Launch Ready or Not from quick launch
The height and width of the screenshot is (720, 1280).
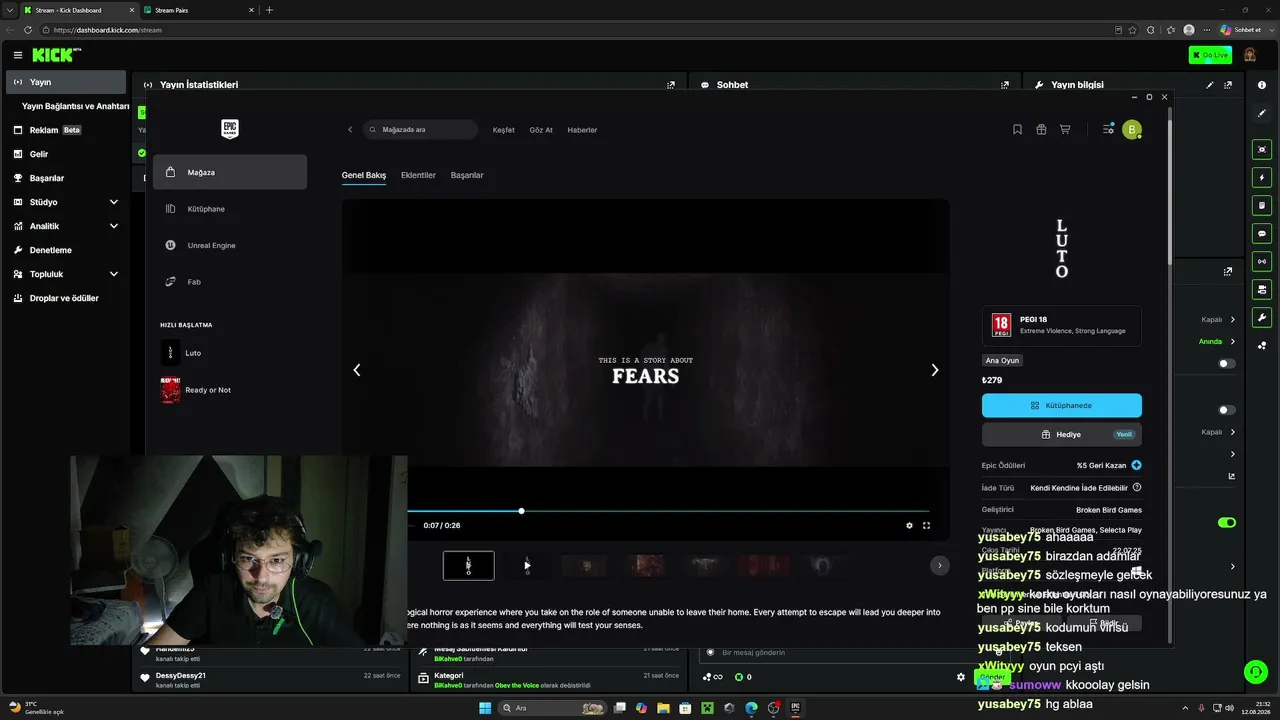[x=230, y=390]
